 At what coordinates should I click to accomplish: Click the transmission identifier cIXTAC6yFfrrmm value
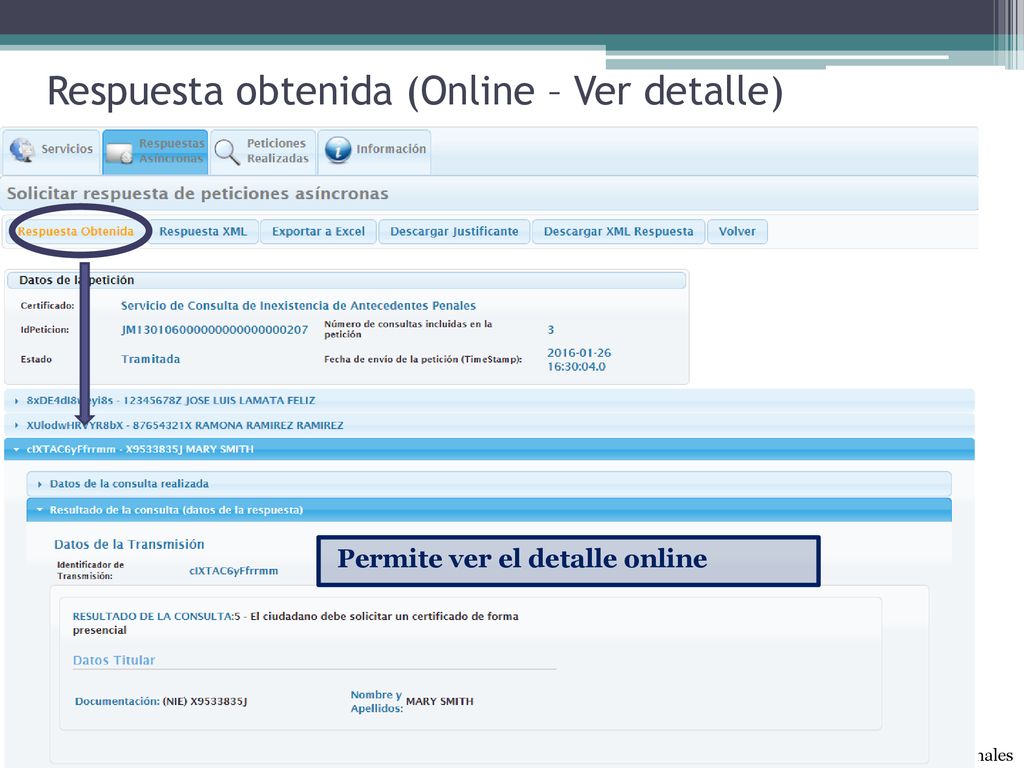234,571
